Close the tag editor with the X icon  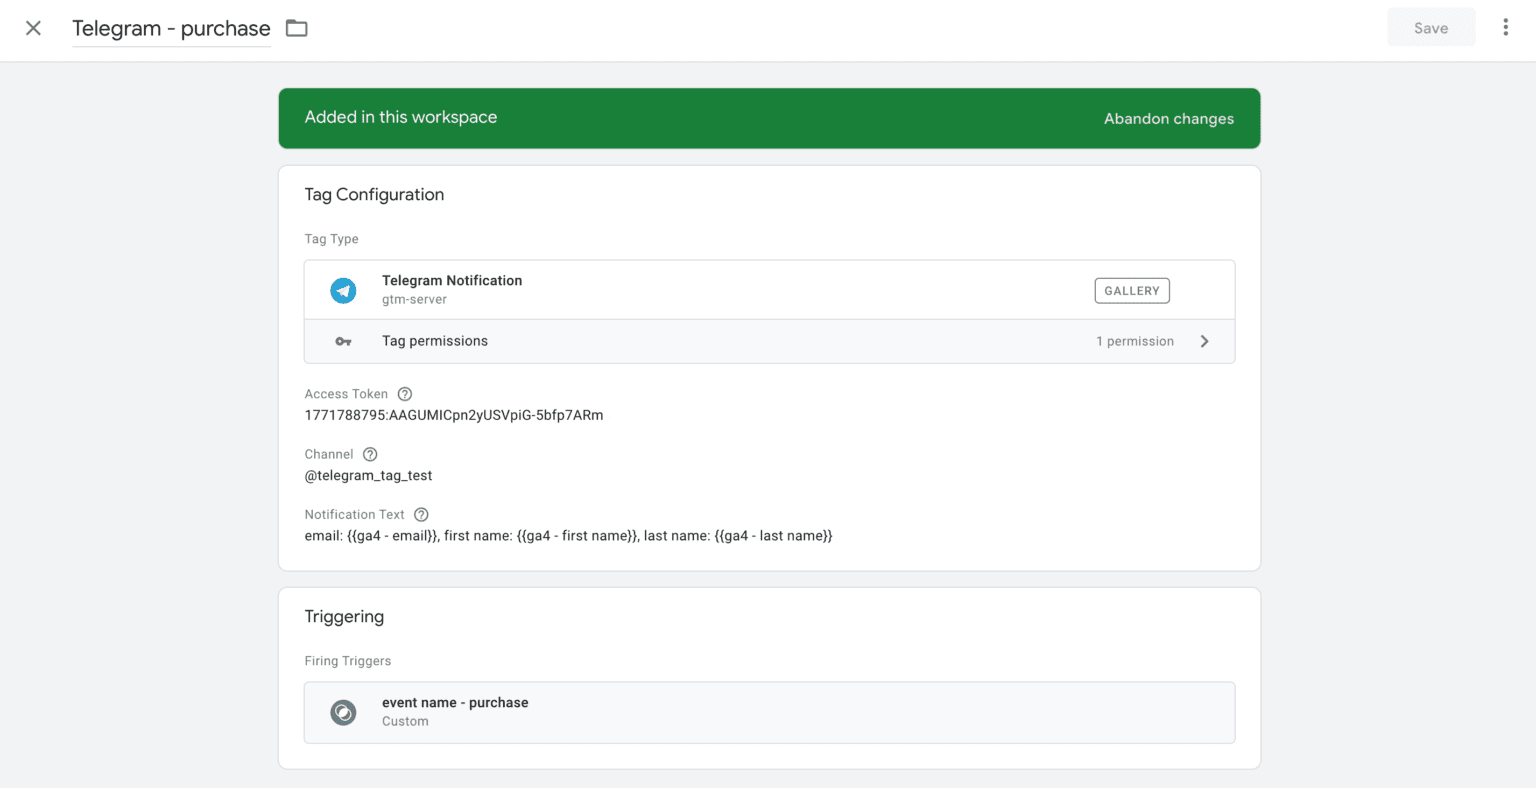pyautogui.click(x=33, y=28)
